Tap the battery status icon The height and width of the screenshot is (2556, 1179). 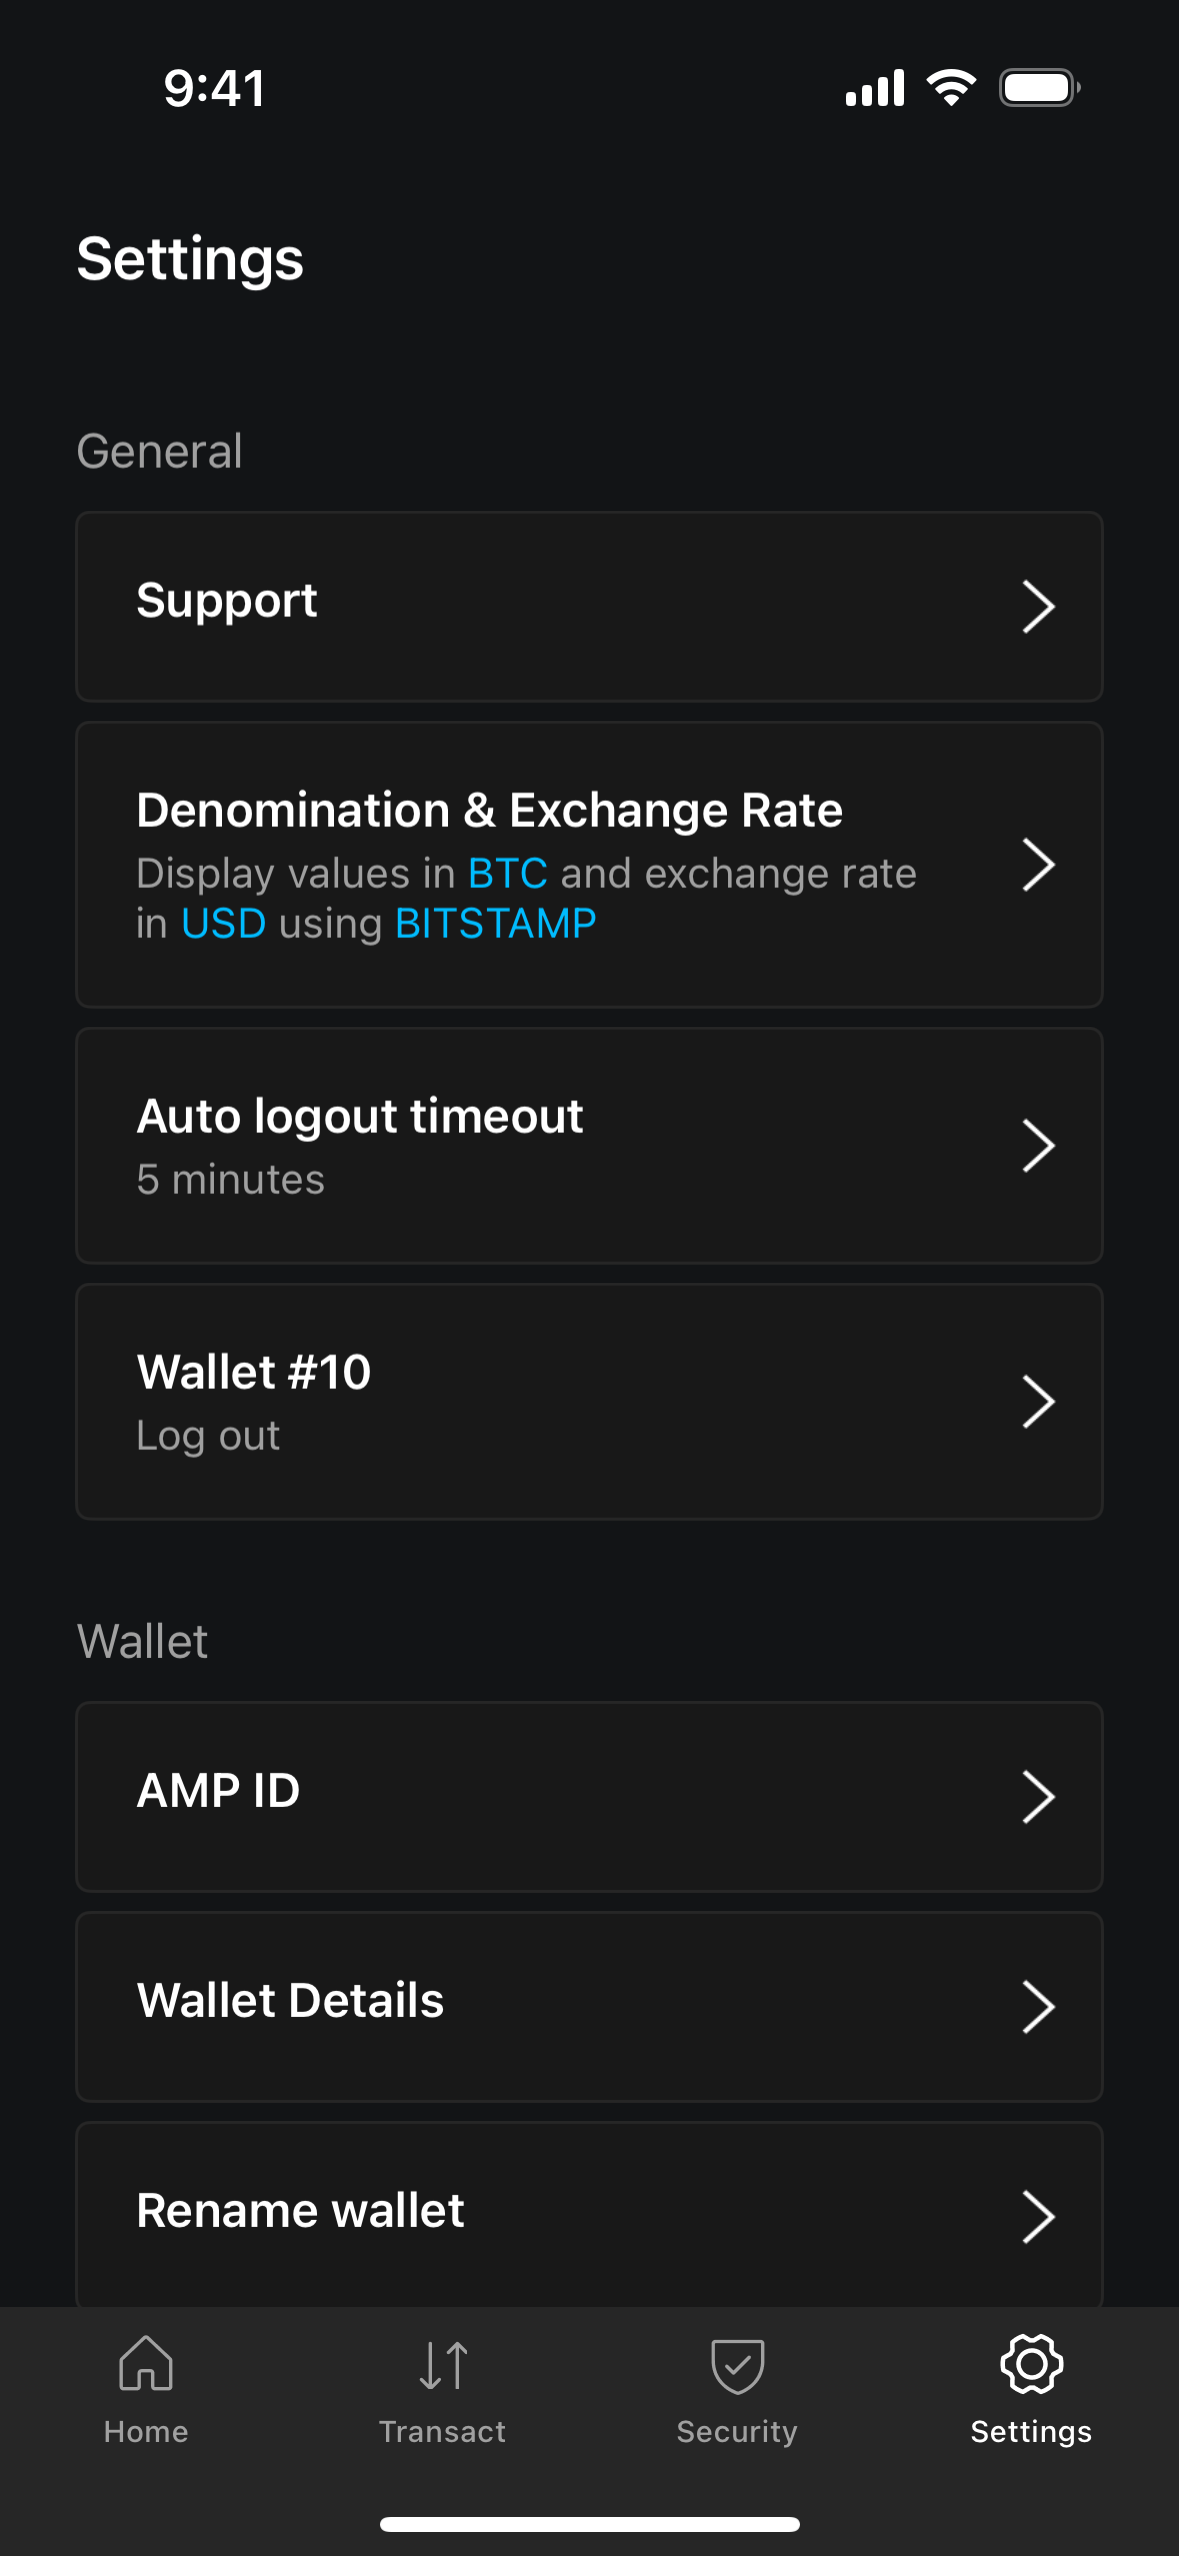[1039, 88]
